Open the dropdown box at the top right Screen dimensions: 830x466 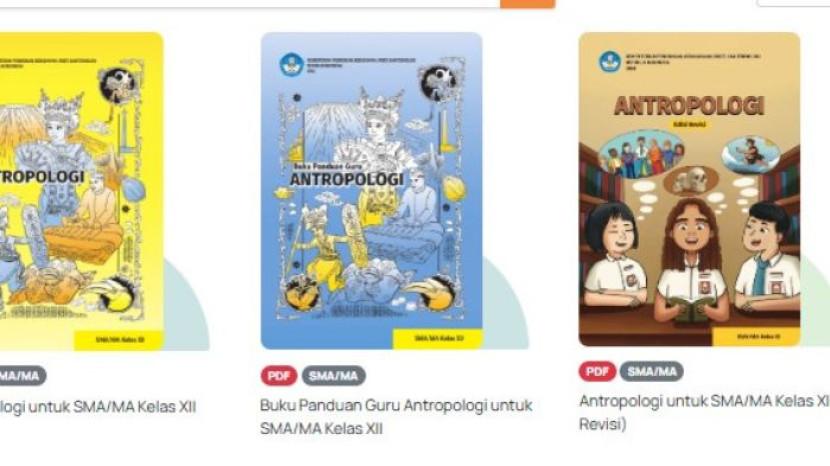coord(793,3)
